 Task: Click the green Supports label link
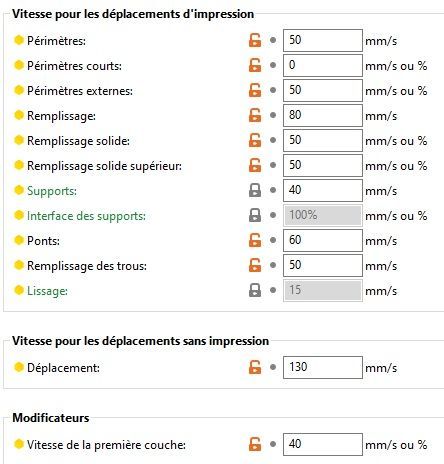[x=52, y=191]
